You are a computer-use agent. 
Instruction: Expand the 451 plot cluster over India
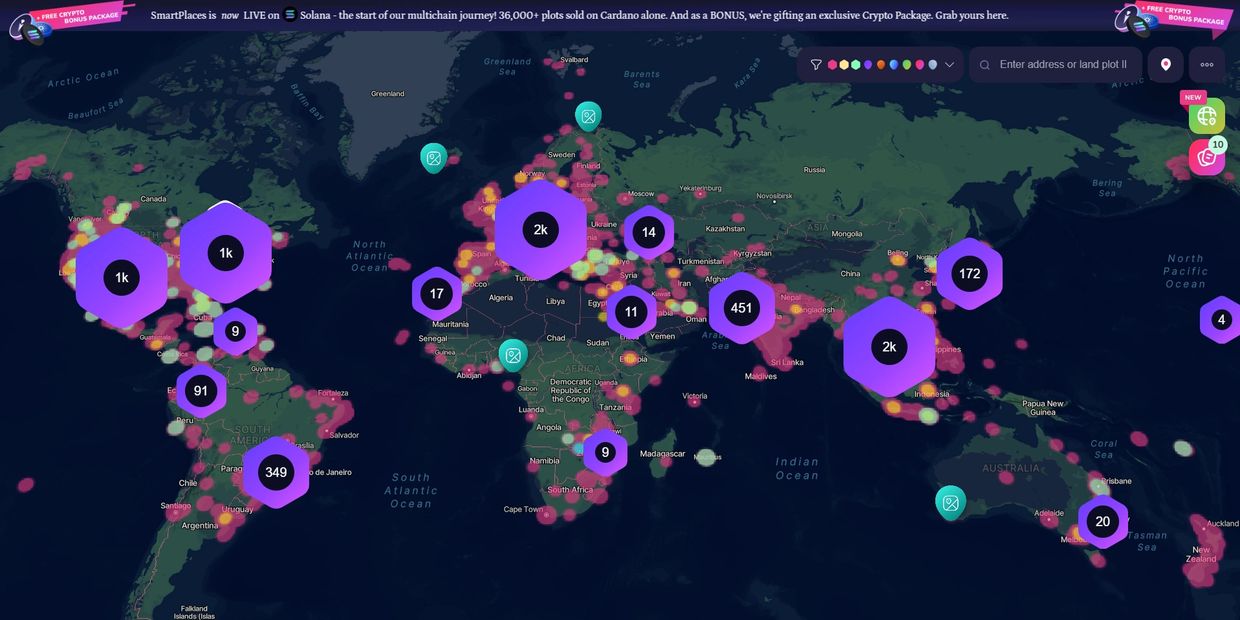(741, 308)
